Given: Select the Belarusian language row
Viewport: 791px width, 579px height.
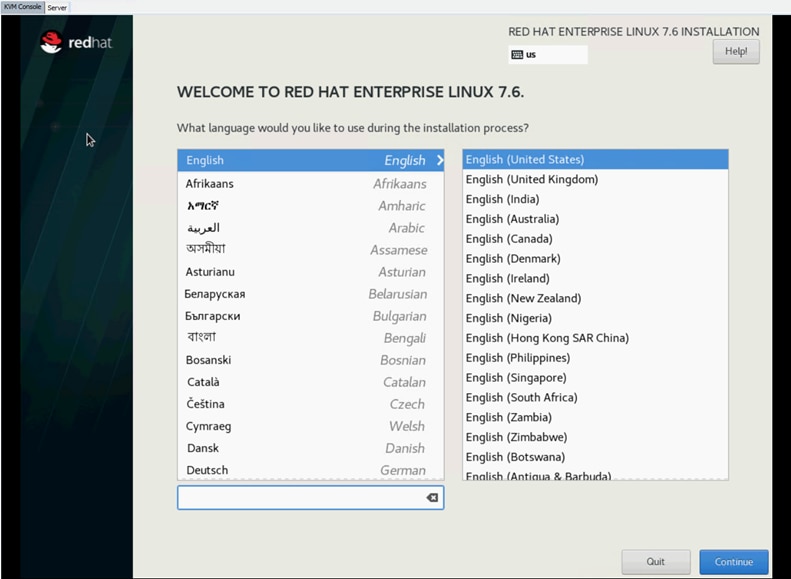Looking at the screenshot, I should coord(311,294).
